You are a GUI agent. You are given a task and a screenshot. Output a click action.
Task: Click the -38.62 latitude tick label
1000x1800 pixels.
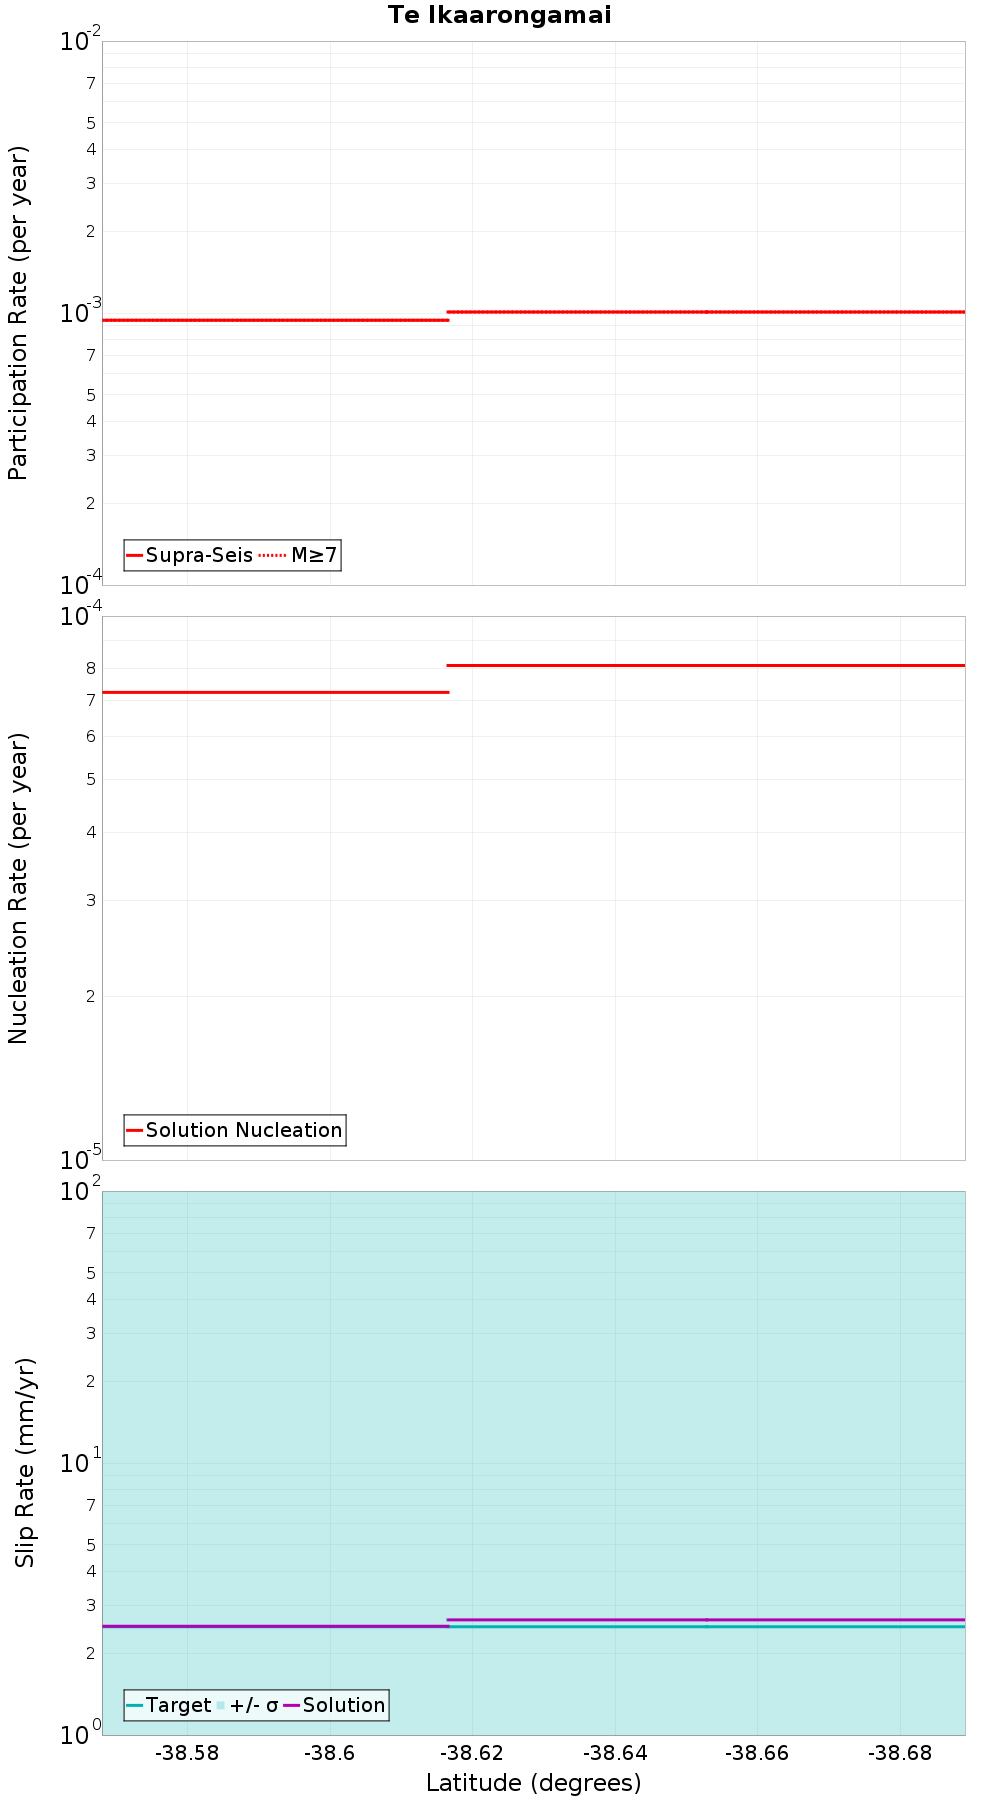(x=473, y=1753)
